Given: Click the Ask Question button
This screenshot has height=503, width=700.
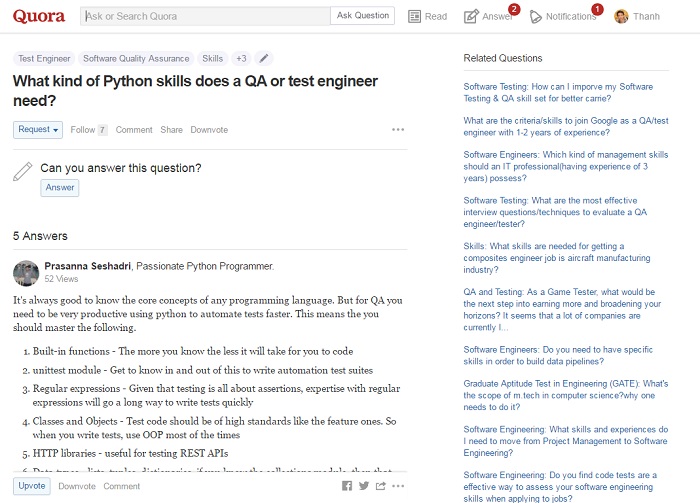Looking at the screenshot, I should (363, 16).
